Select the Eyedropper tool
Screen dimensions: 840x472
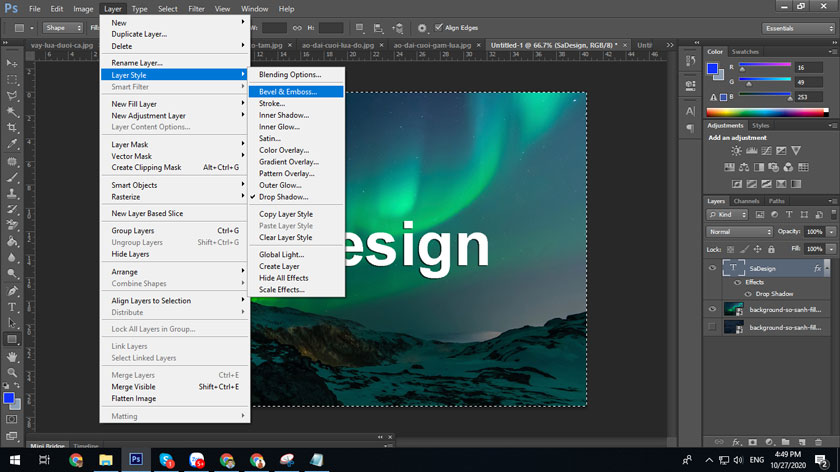pyautogui.click(x=12, y=144)
